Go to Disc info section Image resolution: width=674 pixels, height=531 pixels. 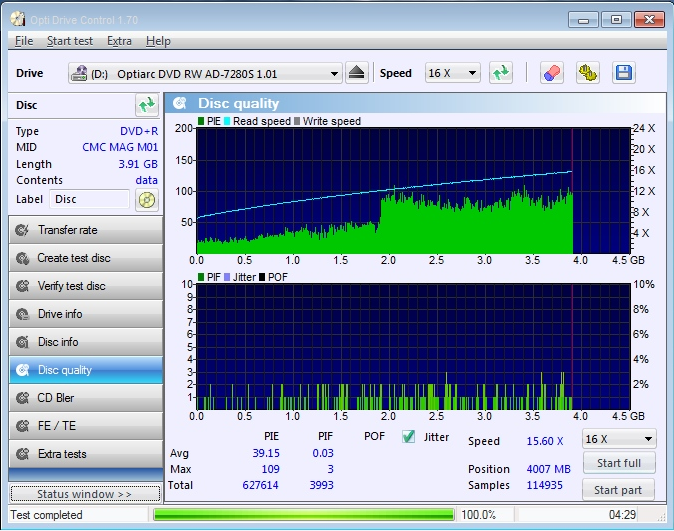coord(86,342)
